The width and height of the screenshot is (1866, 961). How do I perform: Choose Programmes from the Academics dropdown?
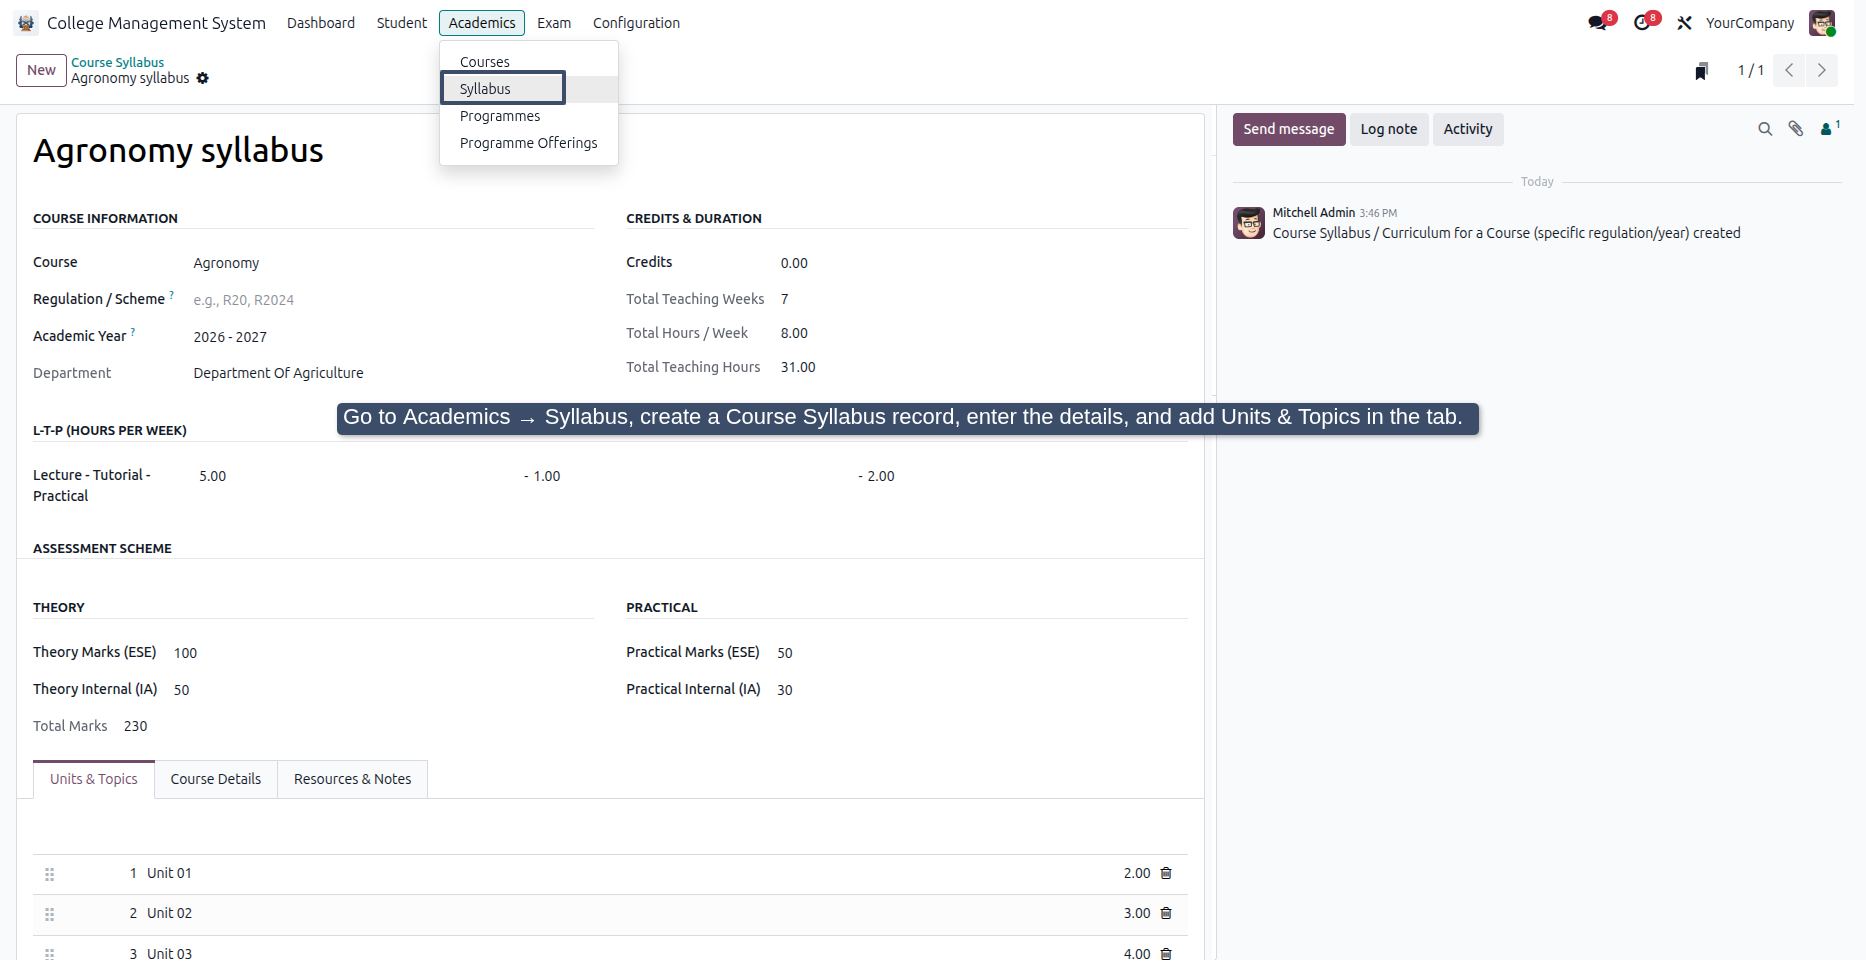click(529, 116)
